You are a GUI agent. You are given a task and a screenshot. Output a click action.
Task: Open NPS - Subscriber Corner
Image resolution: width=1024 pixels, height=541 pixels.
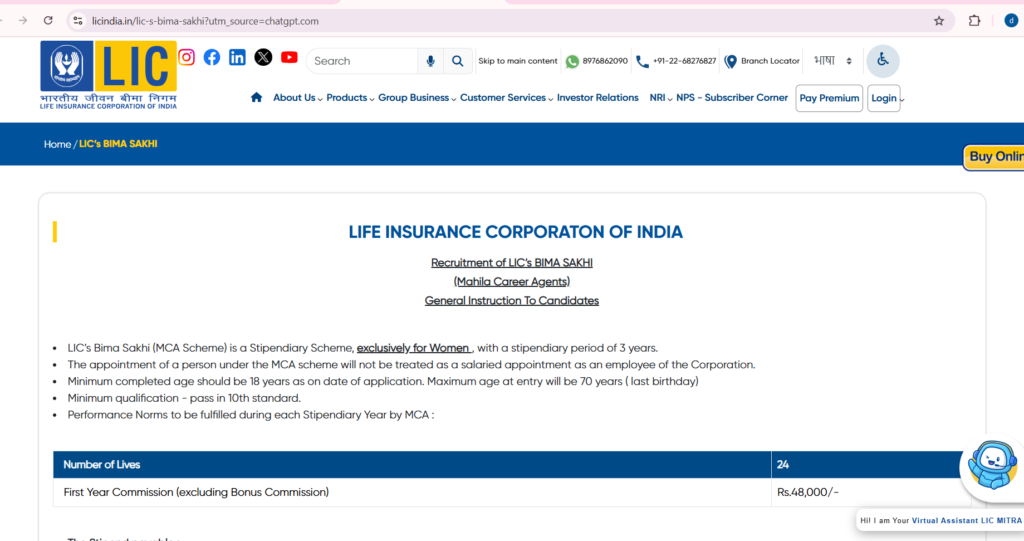732,97
